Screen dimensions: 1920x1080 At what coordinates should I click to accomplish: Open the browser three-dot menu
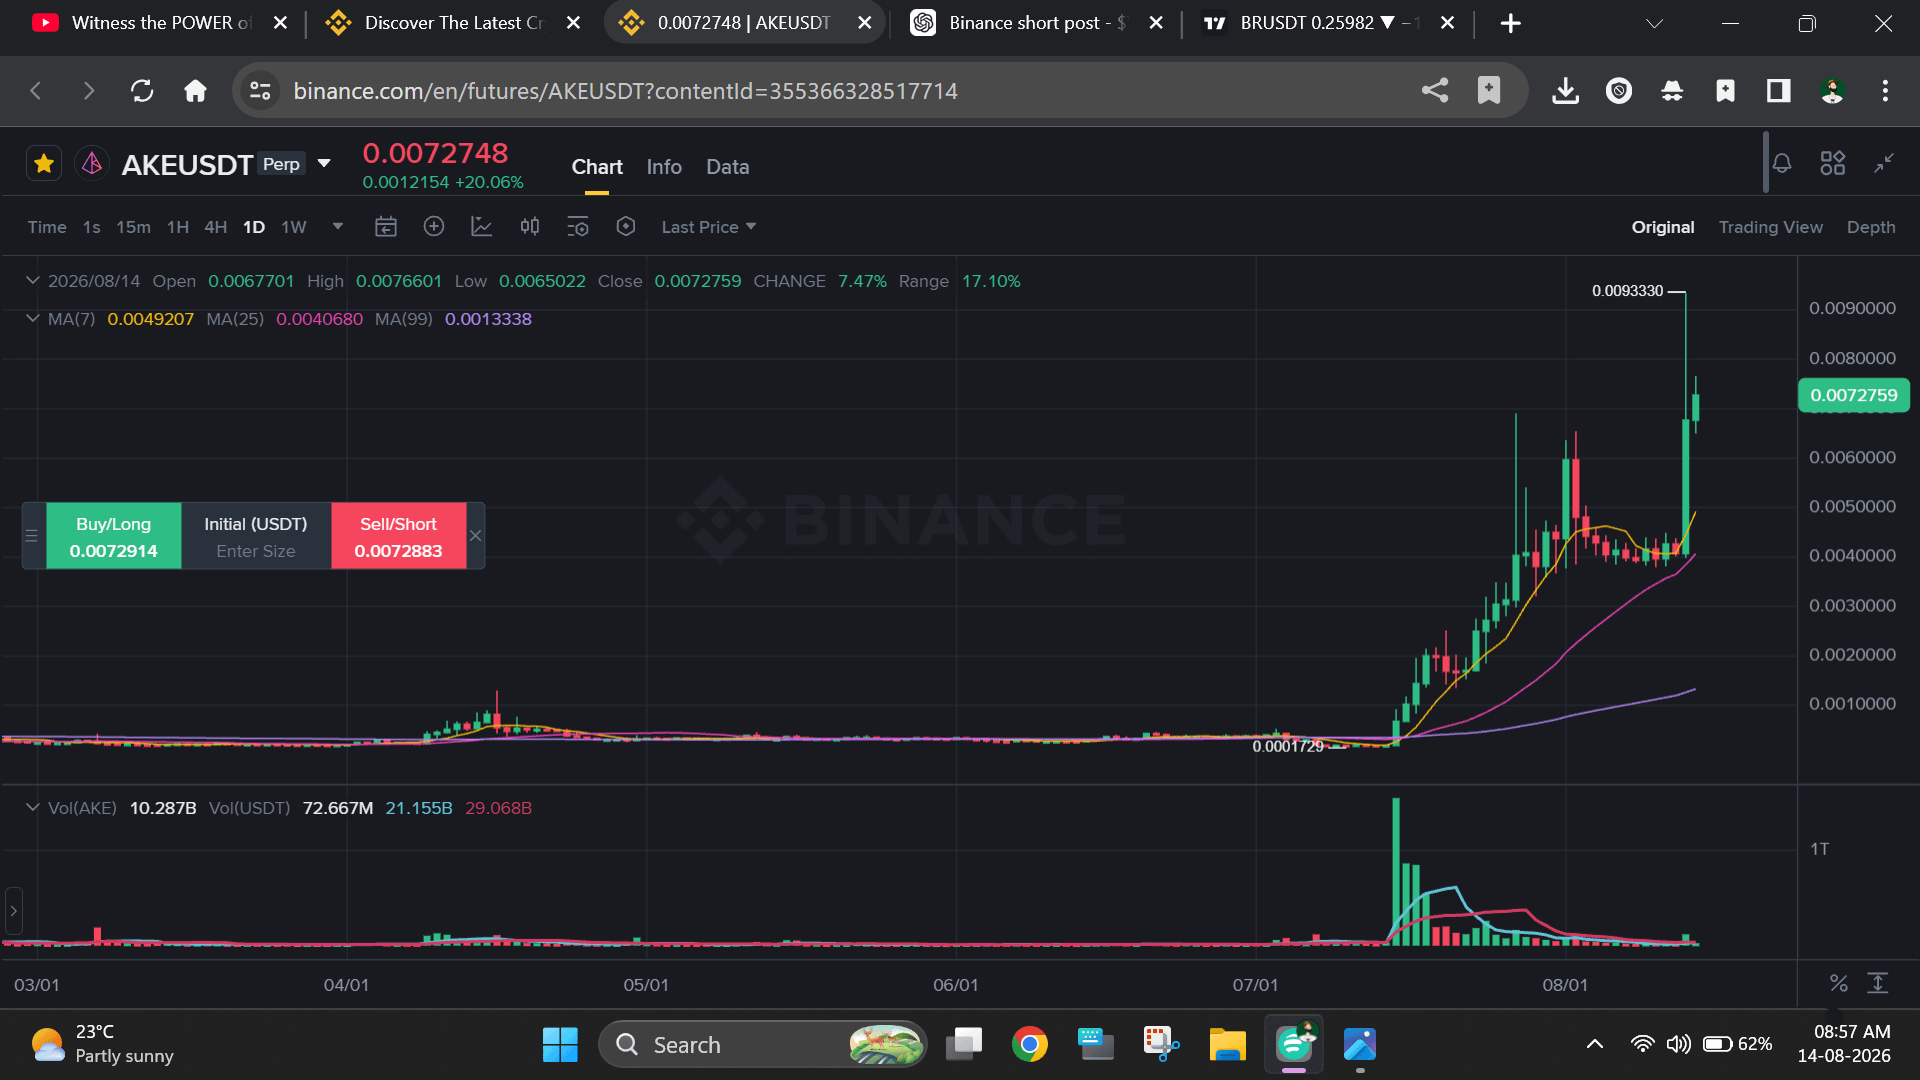(x=1885, y=91)
